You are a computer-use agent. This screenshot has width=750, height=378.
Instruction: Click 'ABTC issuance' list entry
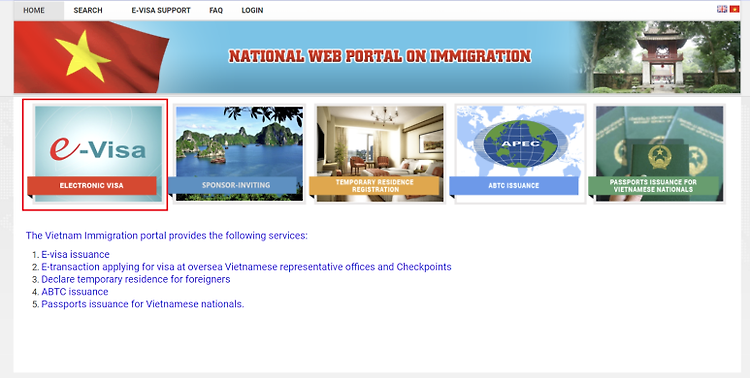[x=75, y=291]
